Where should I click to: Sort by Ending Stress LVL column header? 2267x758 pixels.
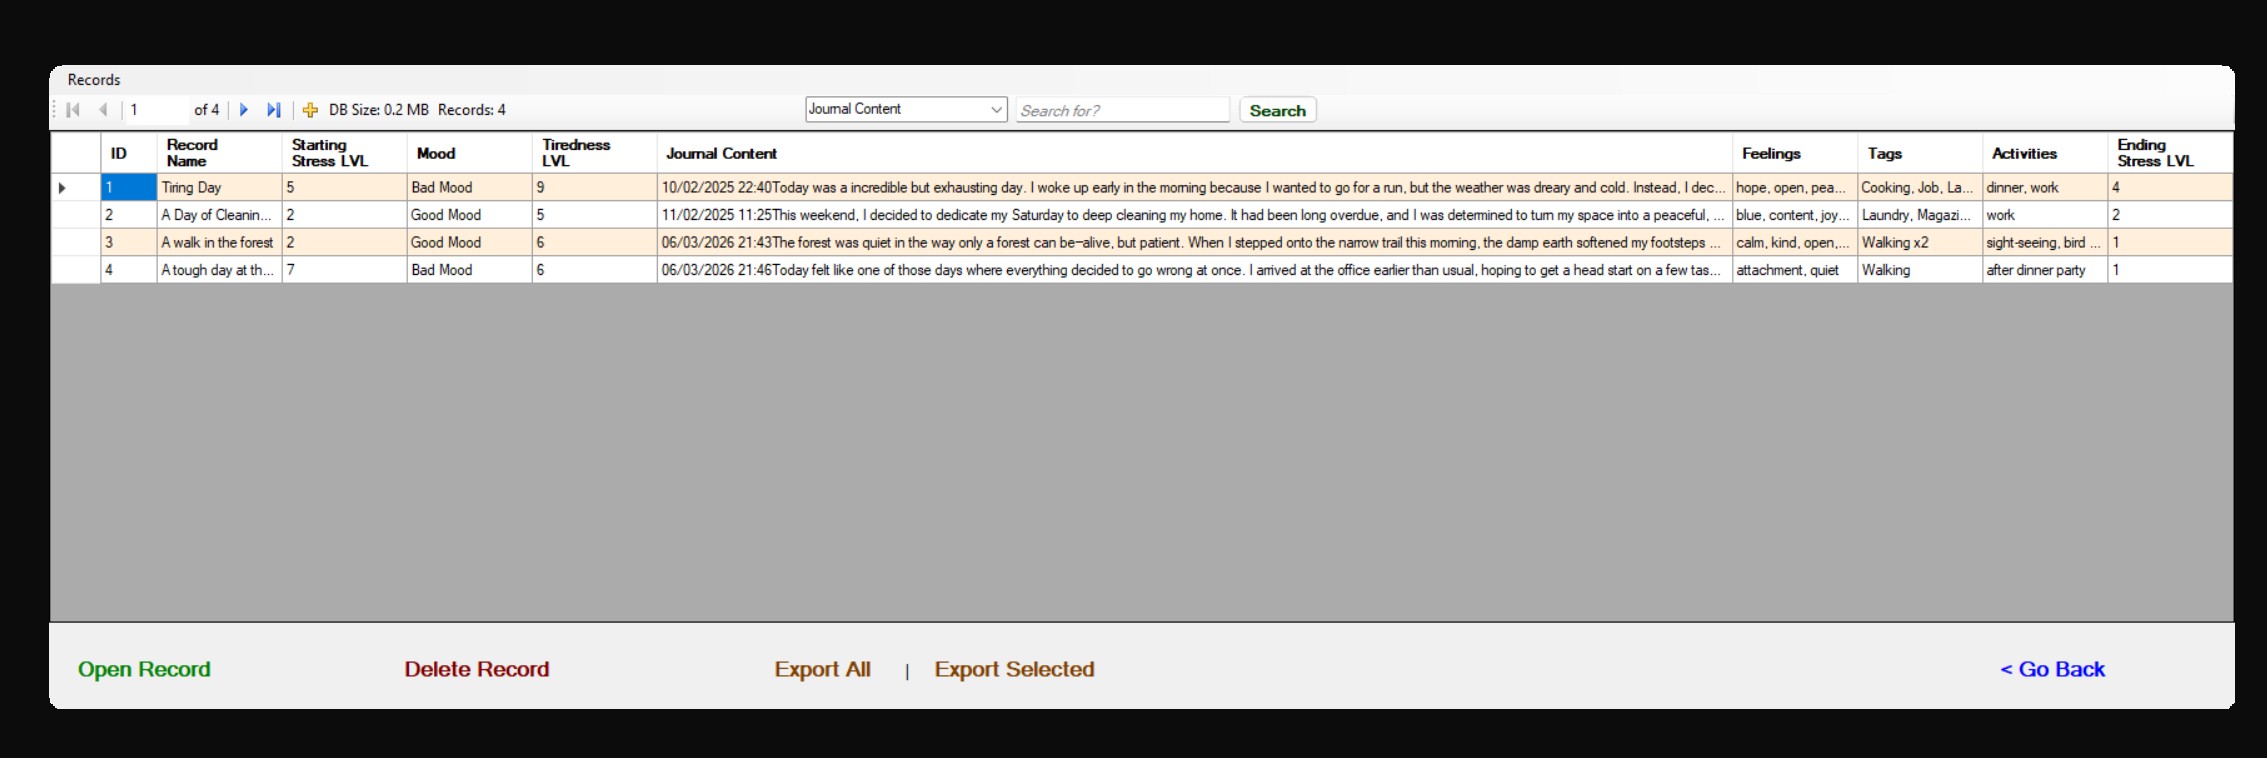[x=2170, y=153]
